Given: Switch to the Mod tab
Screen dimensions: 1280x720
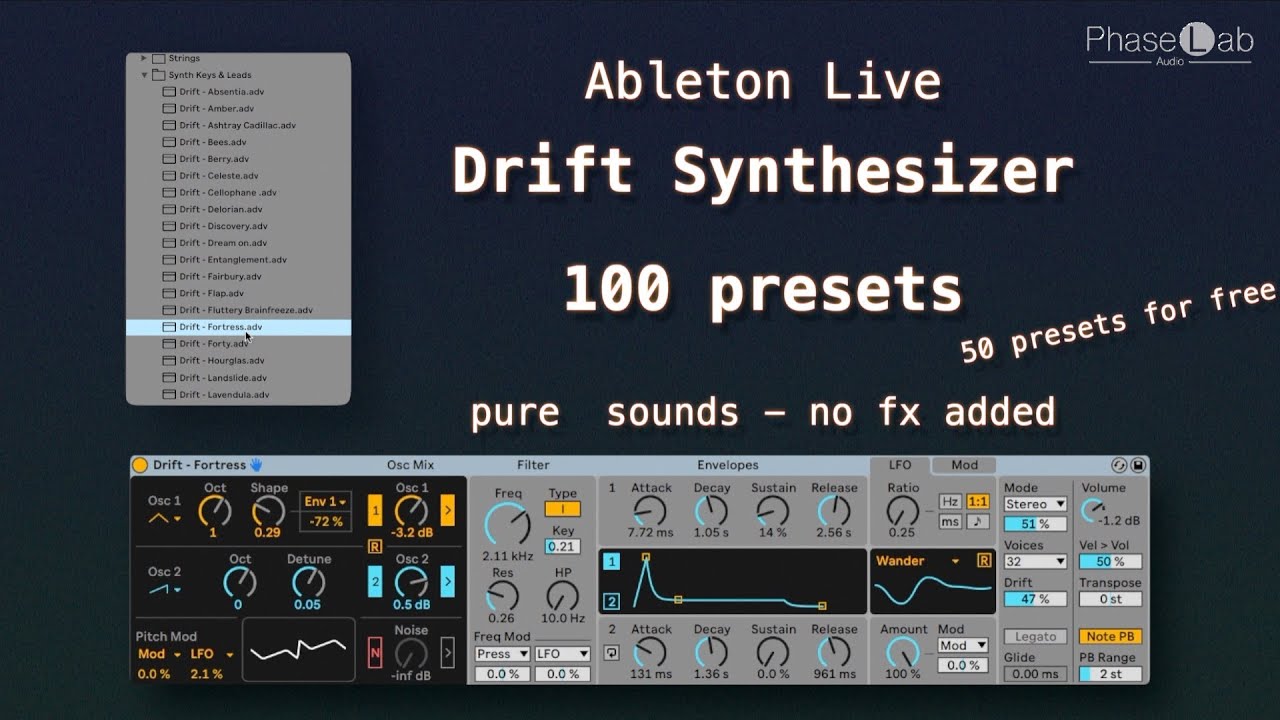Looking at the screenshot, I should coord(965,465).
